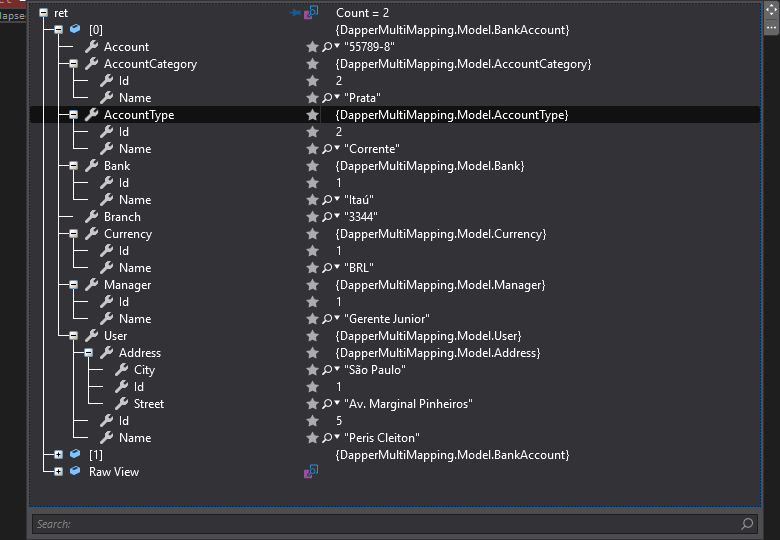Viewport: 780px width, 540px height.
Task: Click magnifier icon beside "São Paulo"
Action: pos(327,369)
